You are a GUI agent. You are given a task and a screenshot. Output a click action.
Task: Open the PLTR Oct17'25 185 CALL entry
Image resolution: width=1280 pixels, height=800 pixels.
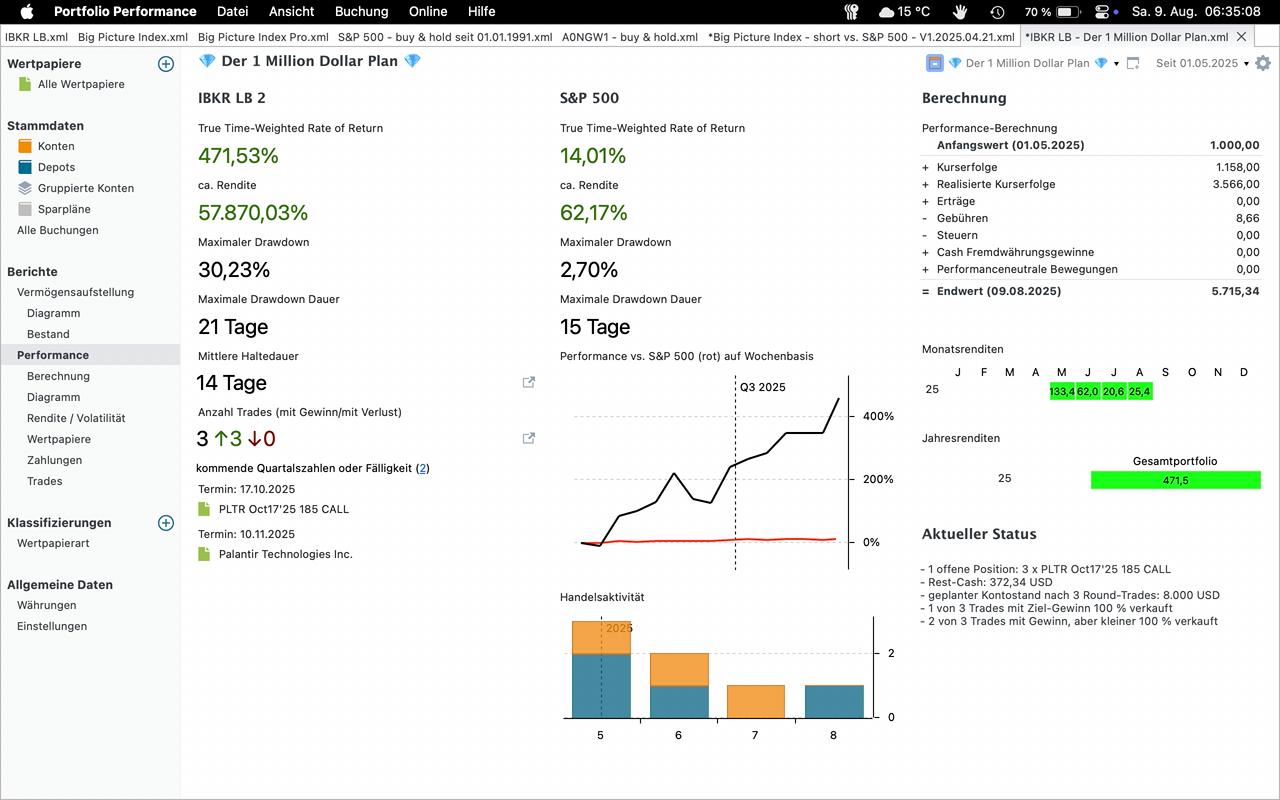(x=283, y=509)
